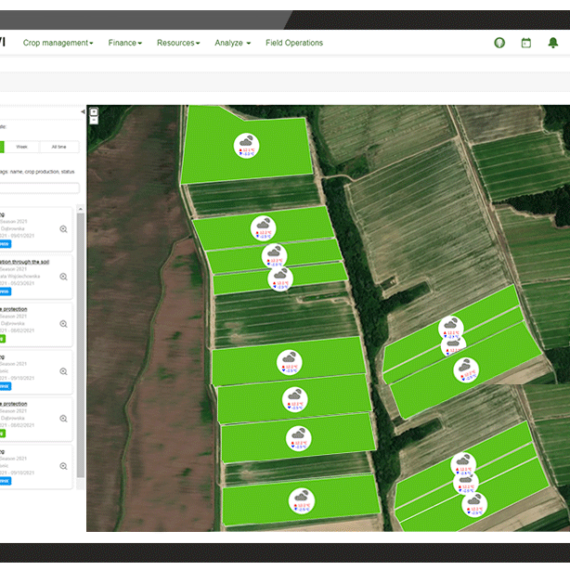The width and height of the screenshot is (570, 570).
Task: Click zoom-to-field magnifier on first task card
Action: 64,229
